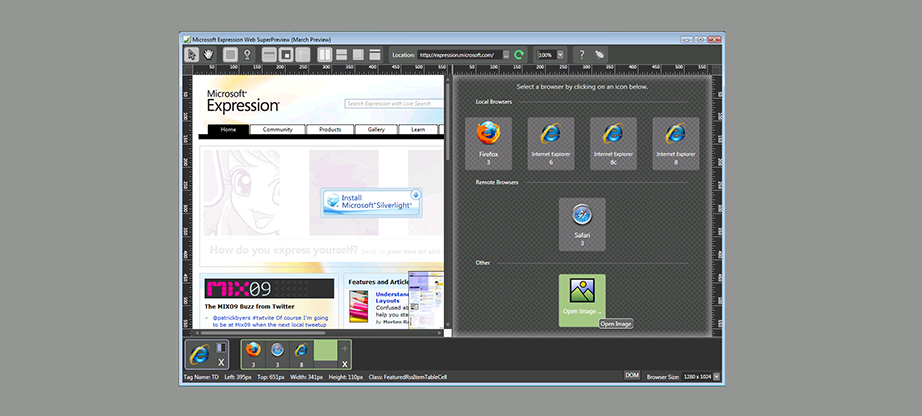Select Firefox 3 in comparison browser strip

(x=253, y=354)
